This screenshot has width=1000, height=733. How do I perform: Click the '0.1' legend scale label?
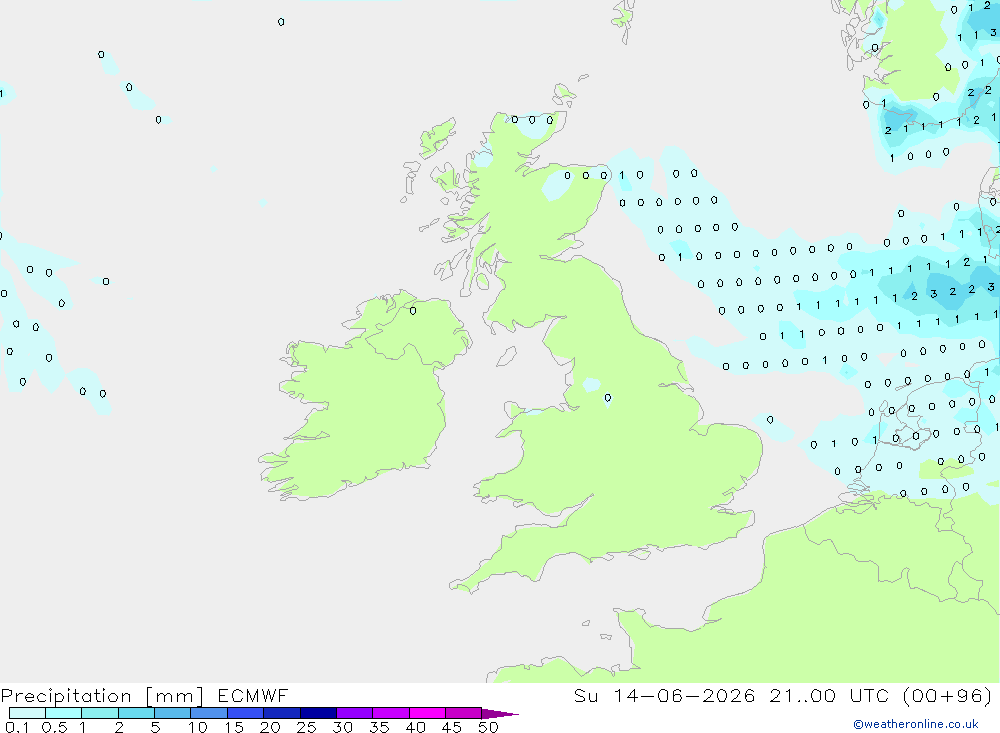(x=17, y=727)
